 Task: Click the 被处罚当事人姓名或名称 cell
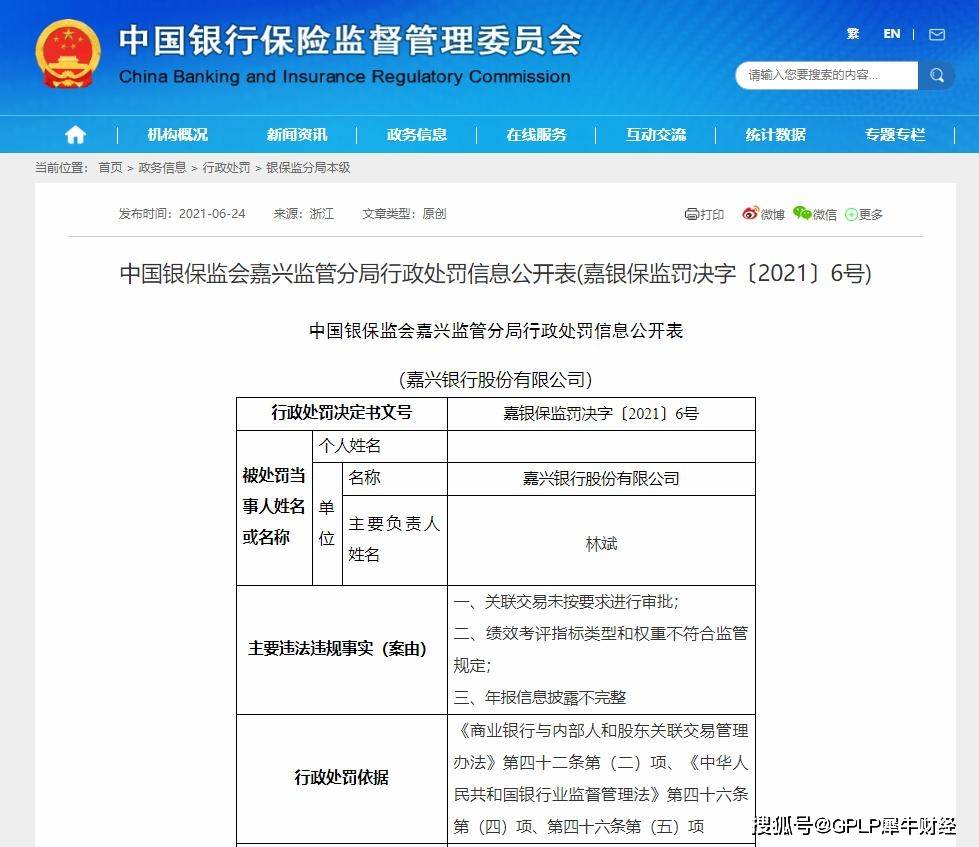(274, 507)
